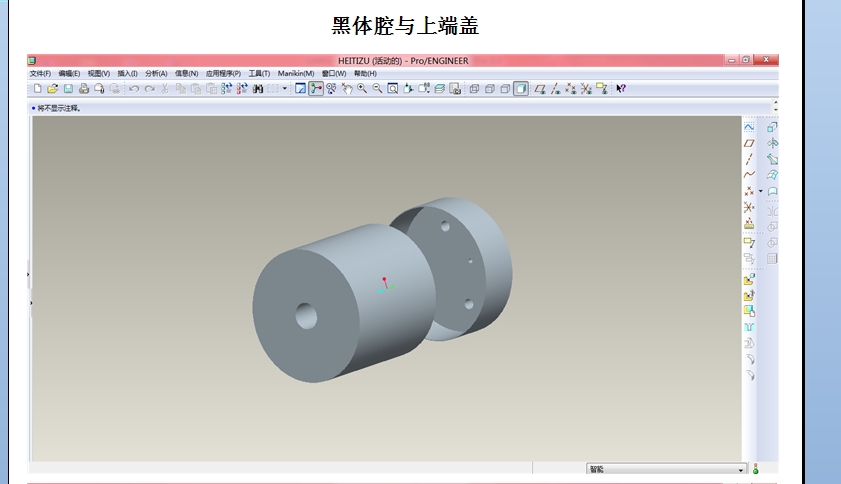
Task: Open the 信息(N) menu
Action: (186, 74)
